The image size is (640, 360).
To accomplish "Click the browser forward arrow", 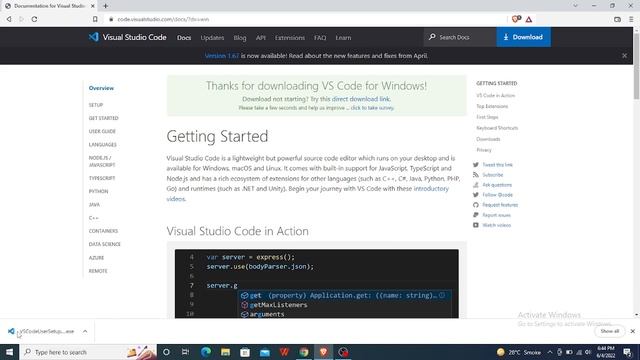I will click(x=22, y=19).
